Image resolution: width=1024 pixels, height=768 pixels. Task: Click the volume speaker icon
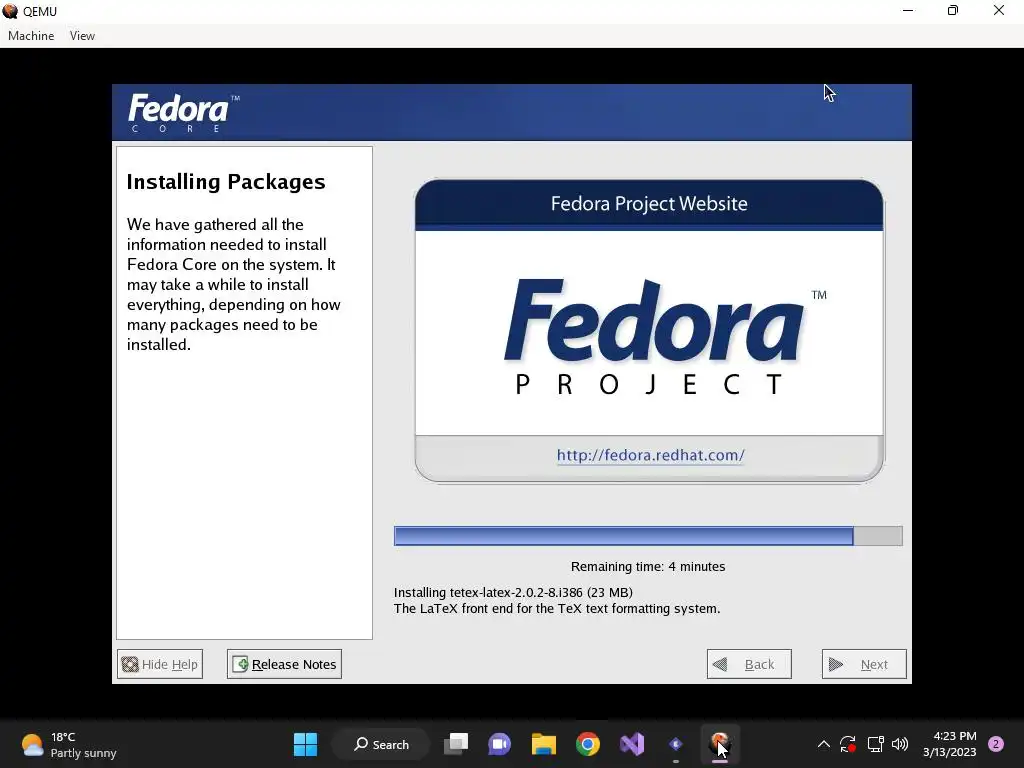tap(900, 744)
